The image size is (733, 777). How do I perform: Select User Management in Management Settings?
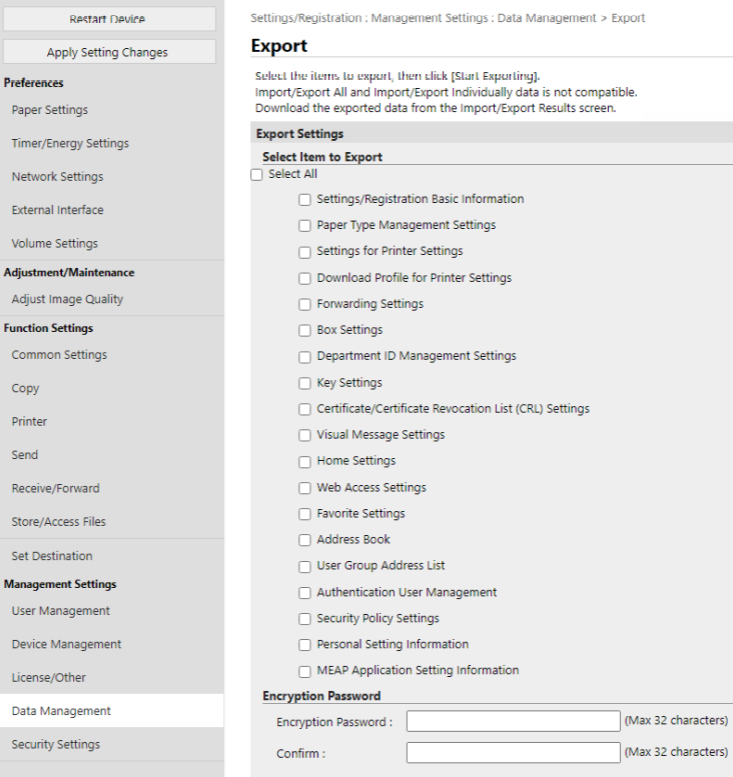click(61, 611)
